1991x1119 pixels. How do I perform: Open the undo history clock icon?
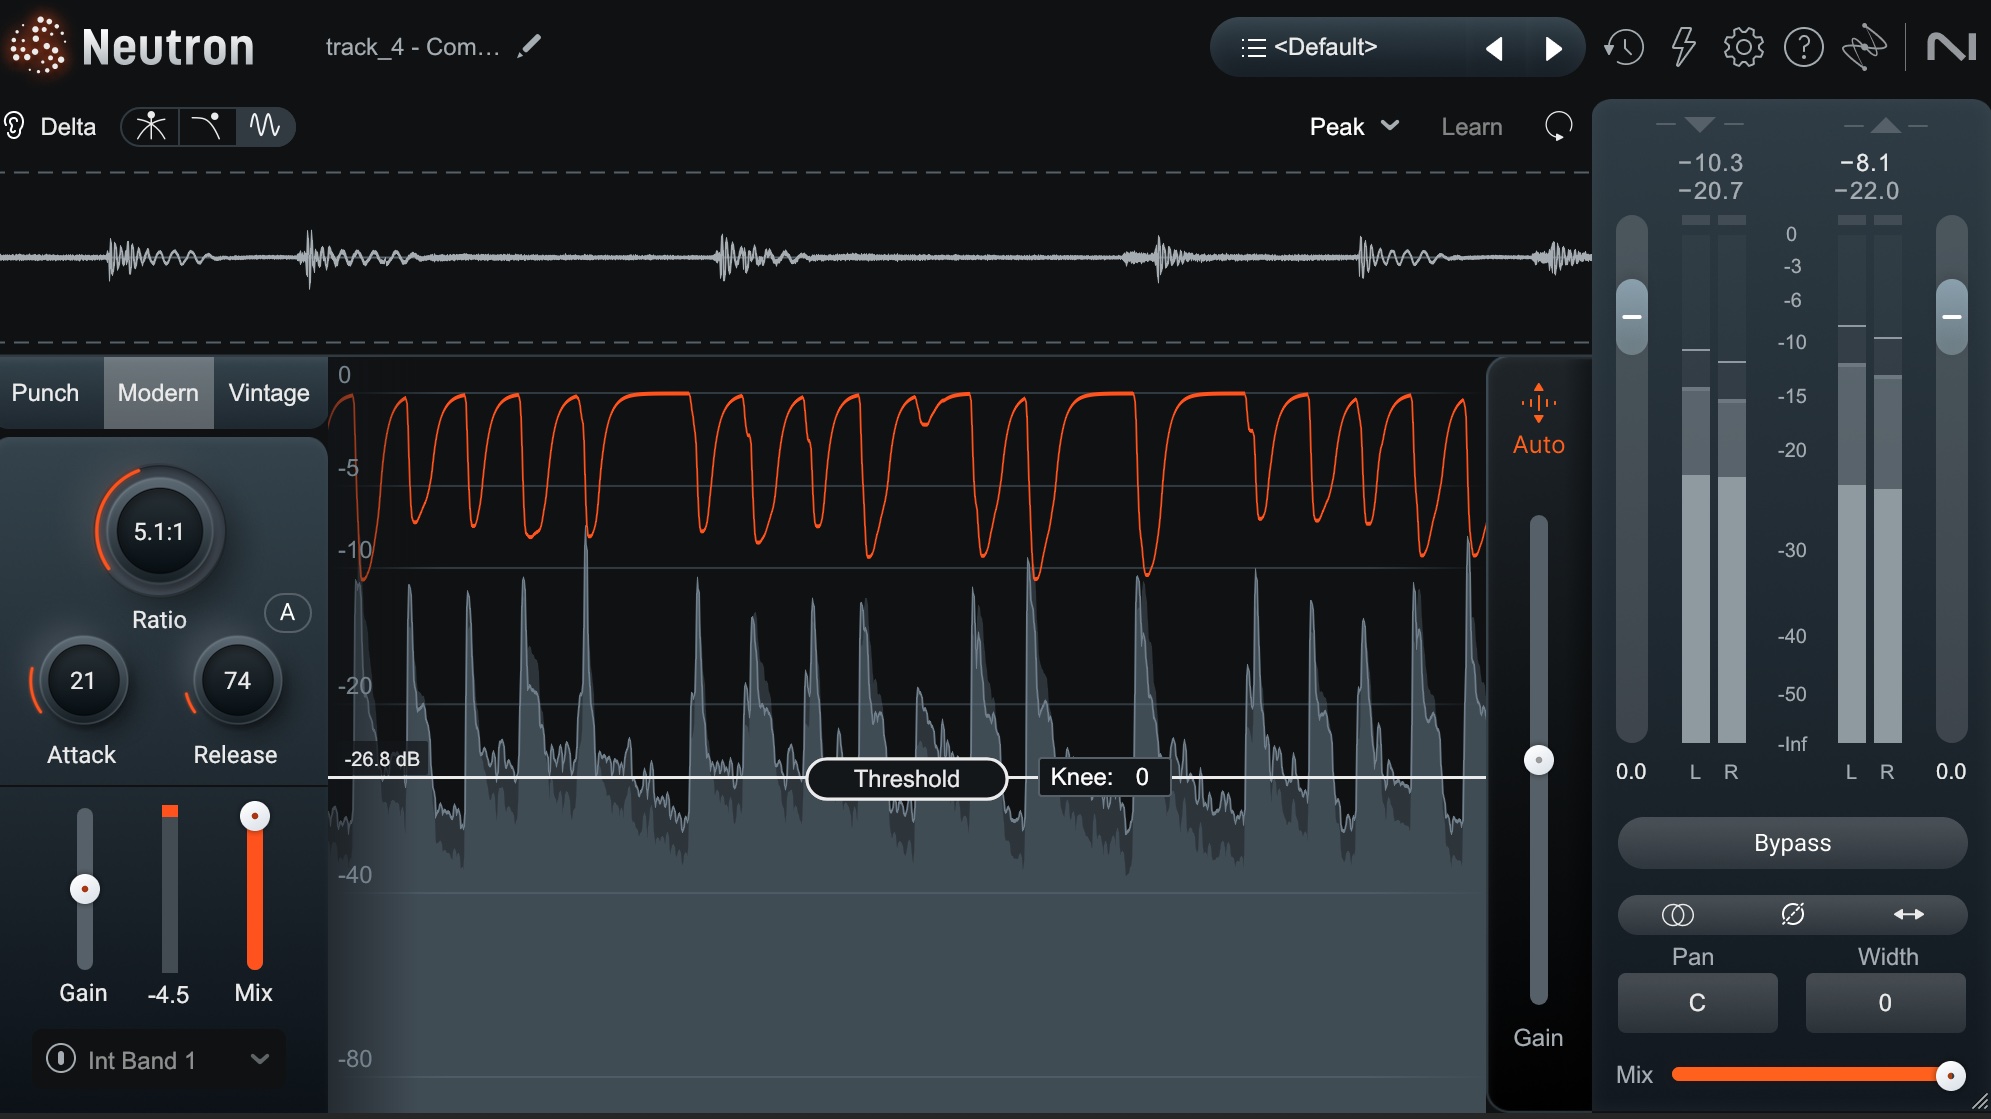click(1623, 47)
